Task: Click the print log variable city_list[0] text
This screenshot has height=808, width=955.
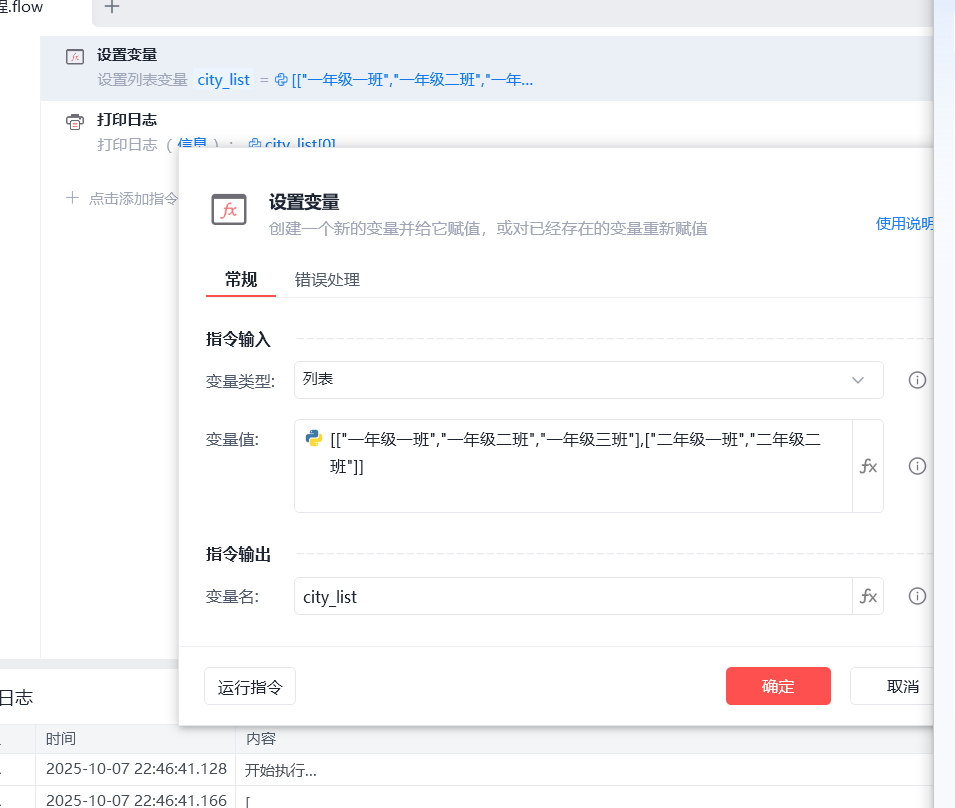Action: pyautogui.click(x=300, y=143)
